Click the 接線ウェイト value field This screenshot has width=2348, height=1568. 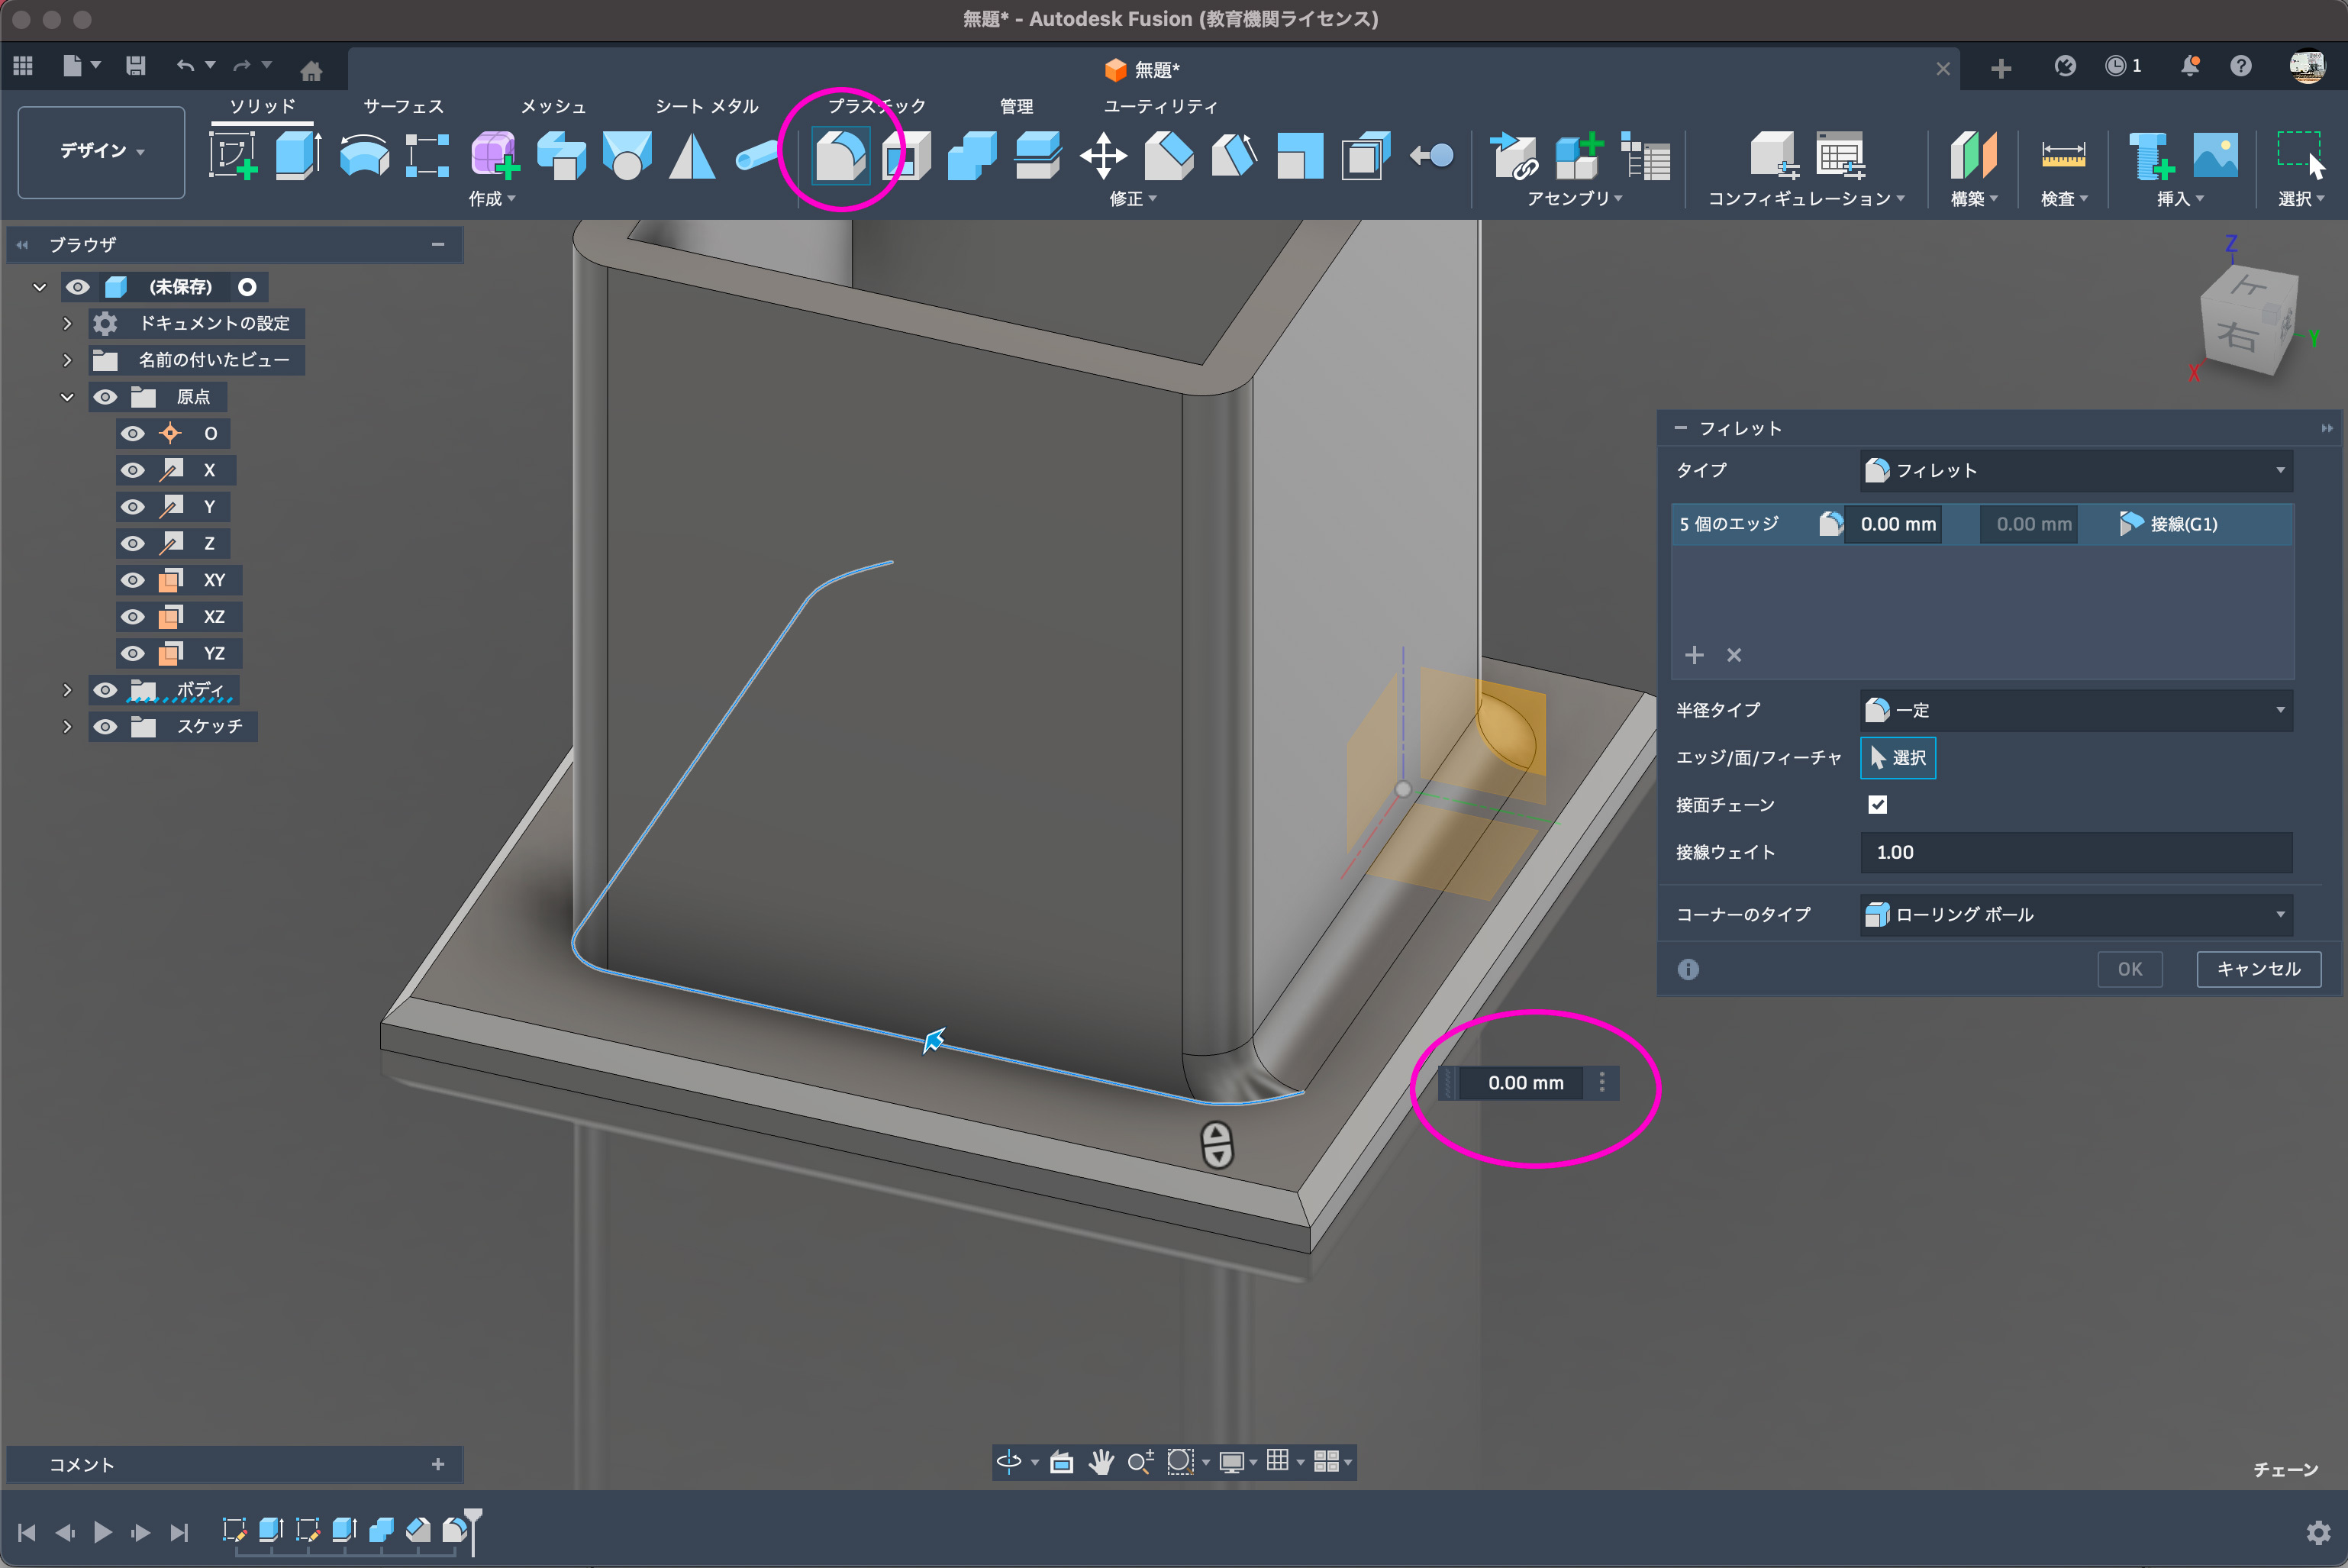[x=2075, y=852]
